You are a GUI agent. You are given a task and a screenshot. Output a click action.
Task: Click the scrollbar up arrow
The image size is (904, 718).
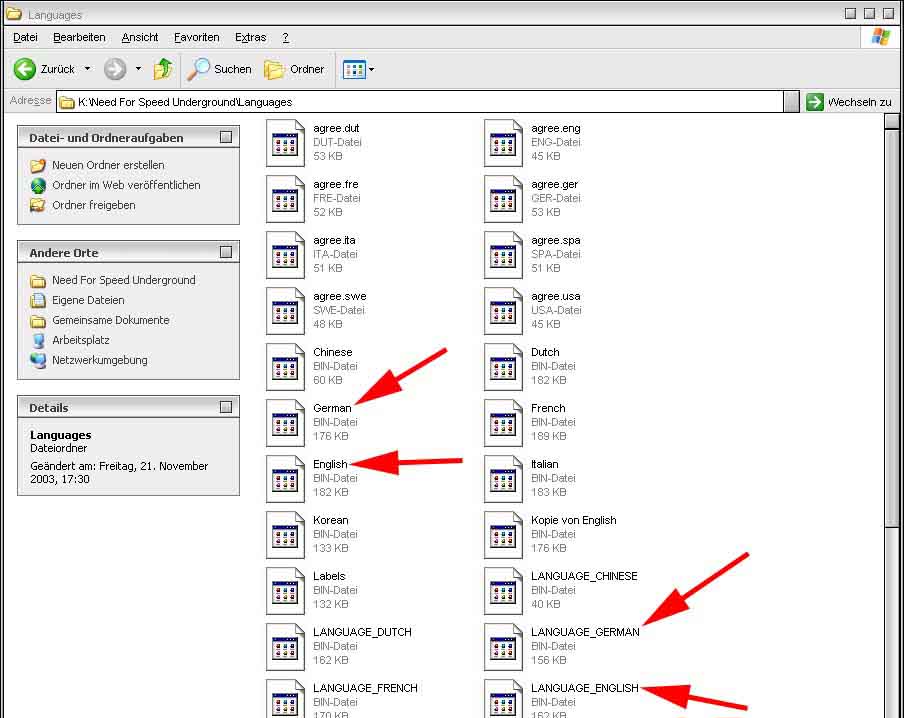(x=892, y=121)
